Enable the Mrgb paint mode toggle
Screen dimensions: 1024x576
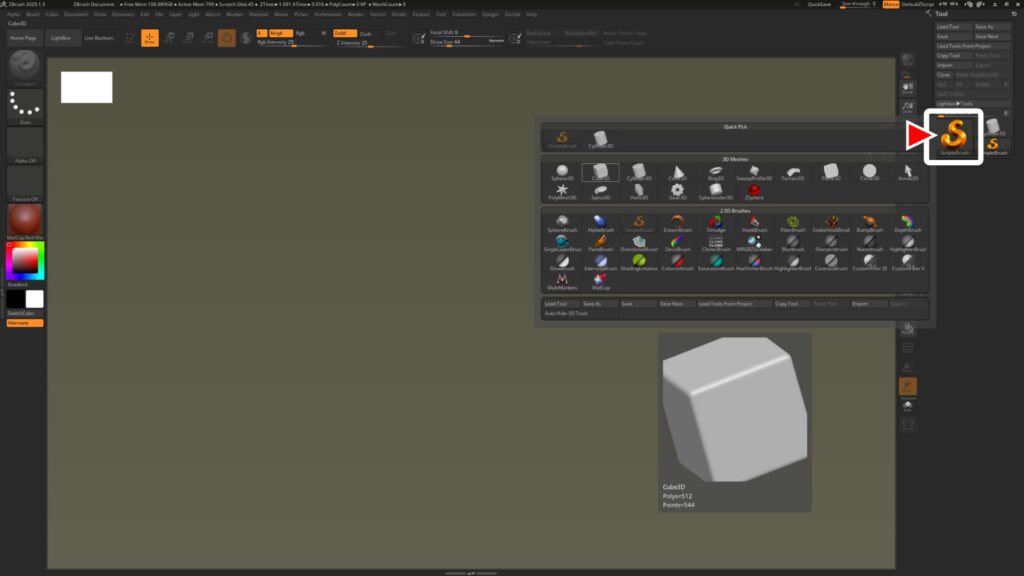tap(280, 33)
